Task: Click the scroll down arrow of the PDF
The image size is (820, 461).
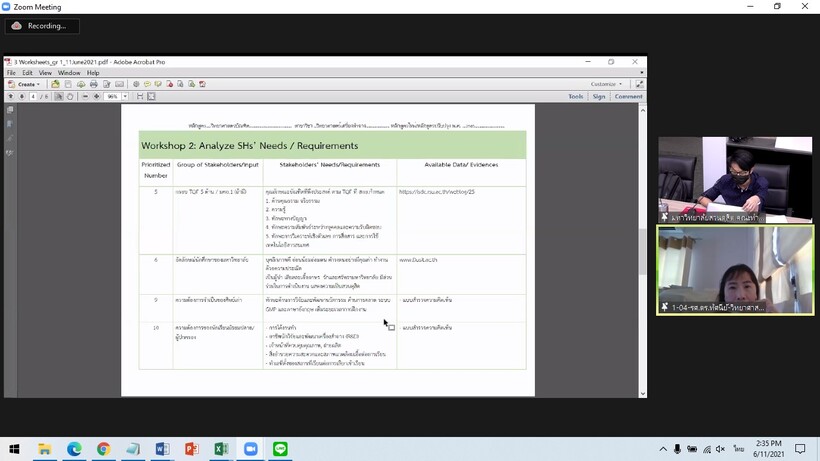Action: coord(643,394)
